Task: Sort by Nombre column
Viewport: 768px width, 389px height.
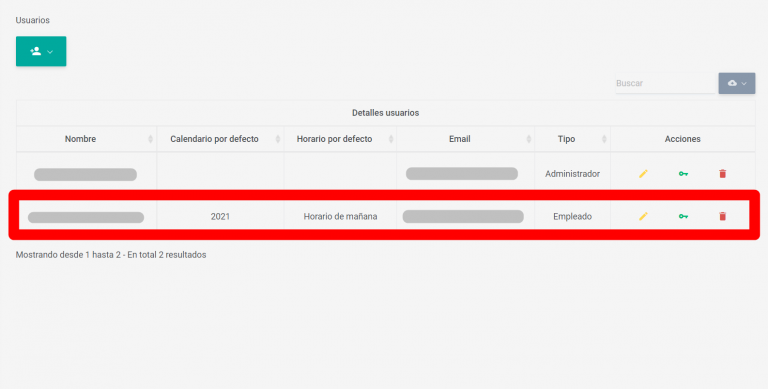Action: pos(87,139)
